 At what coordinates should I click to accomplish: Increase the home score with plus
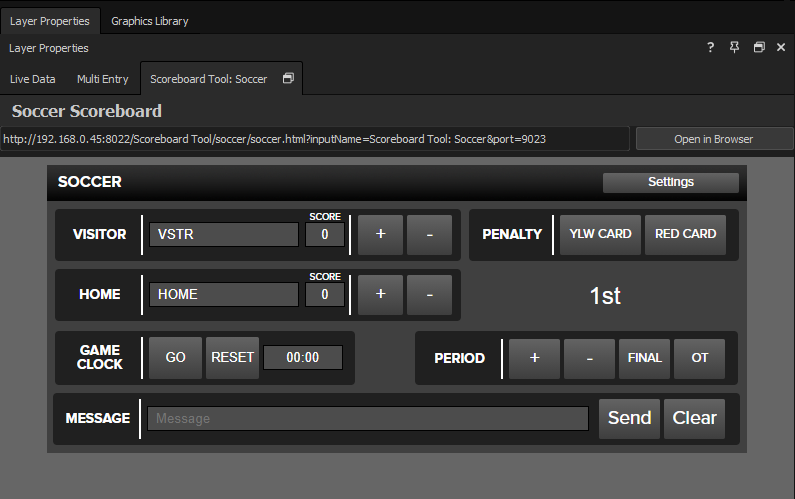point(380,294)
